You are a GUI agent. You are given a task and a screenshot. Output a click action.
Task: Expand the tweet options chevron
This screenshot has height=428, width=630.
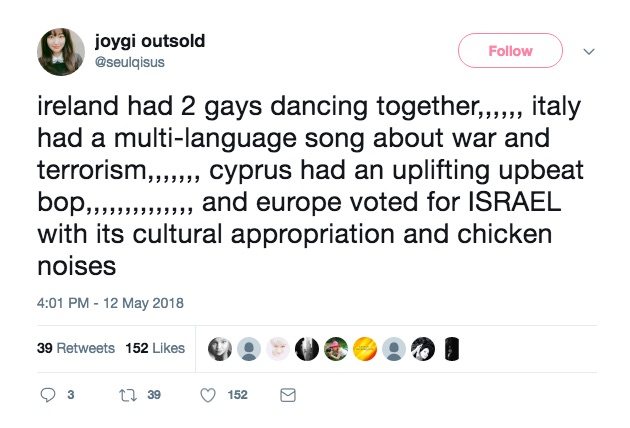[589, 51]
